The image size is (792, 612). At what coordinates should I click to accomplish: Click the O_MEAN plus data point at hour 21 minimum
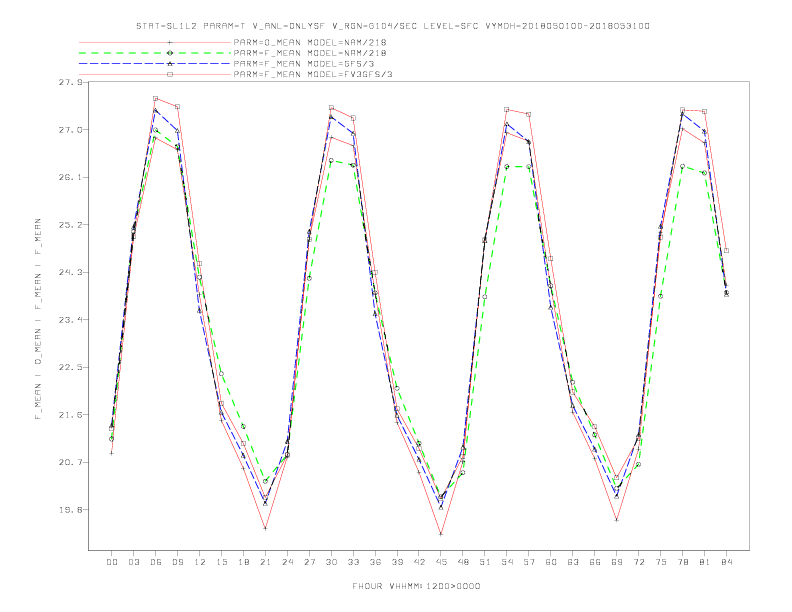265,528
